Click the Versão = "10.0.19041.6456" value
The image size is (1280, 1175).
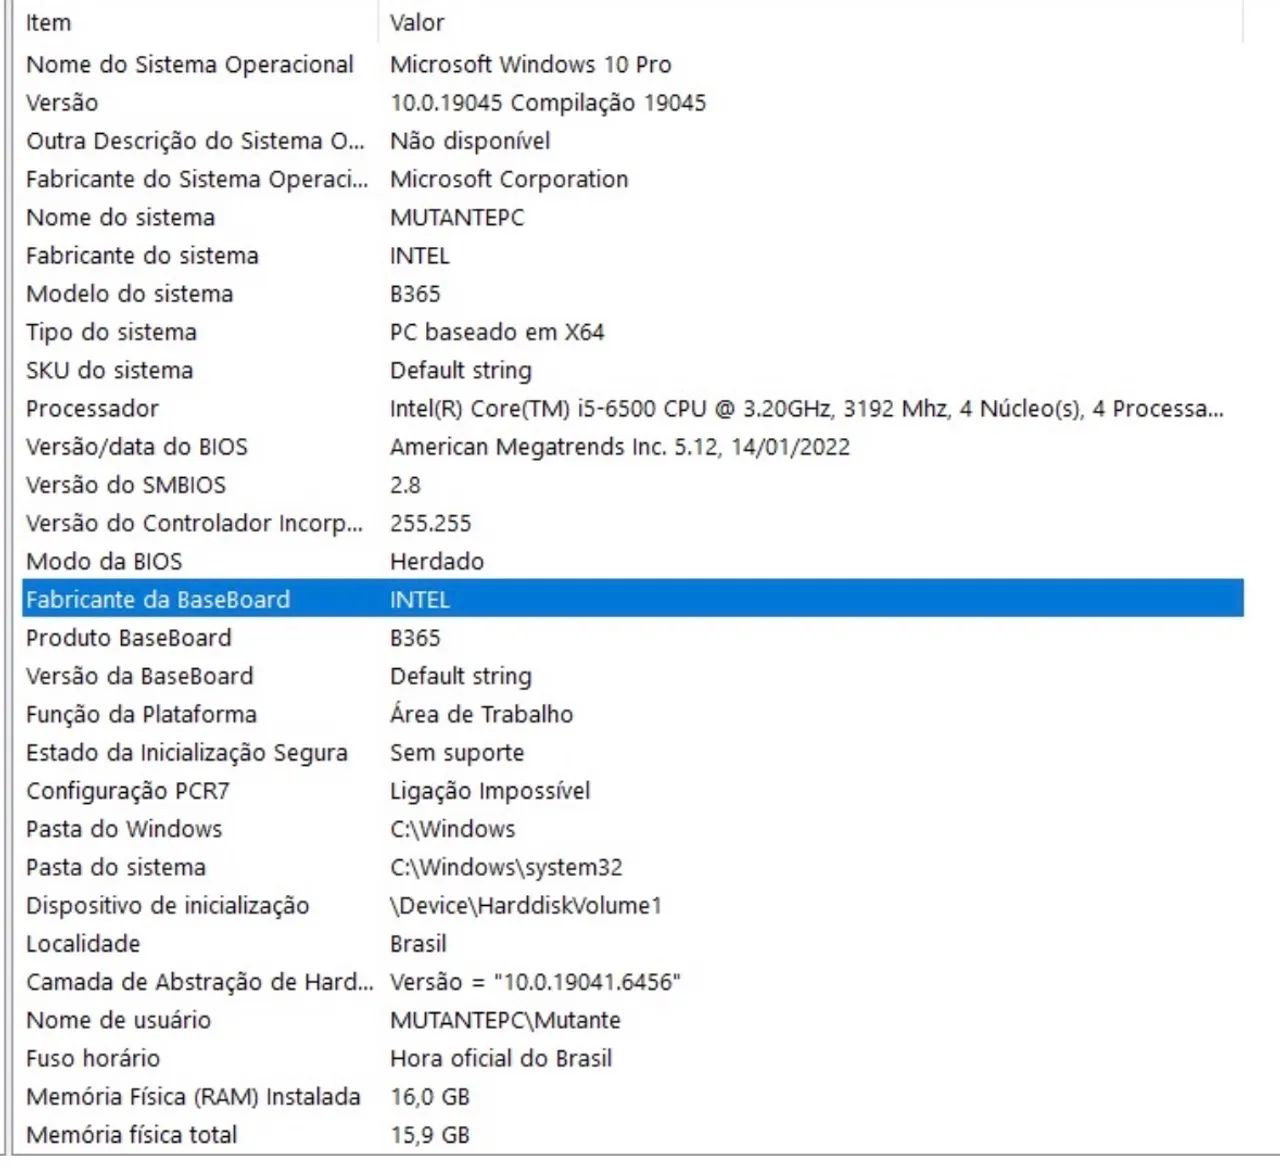click(x=535, y=982)
